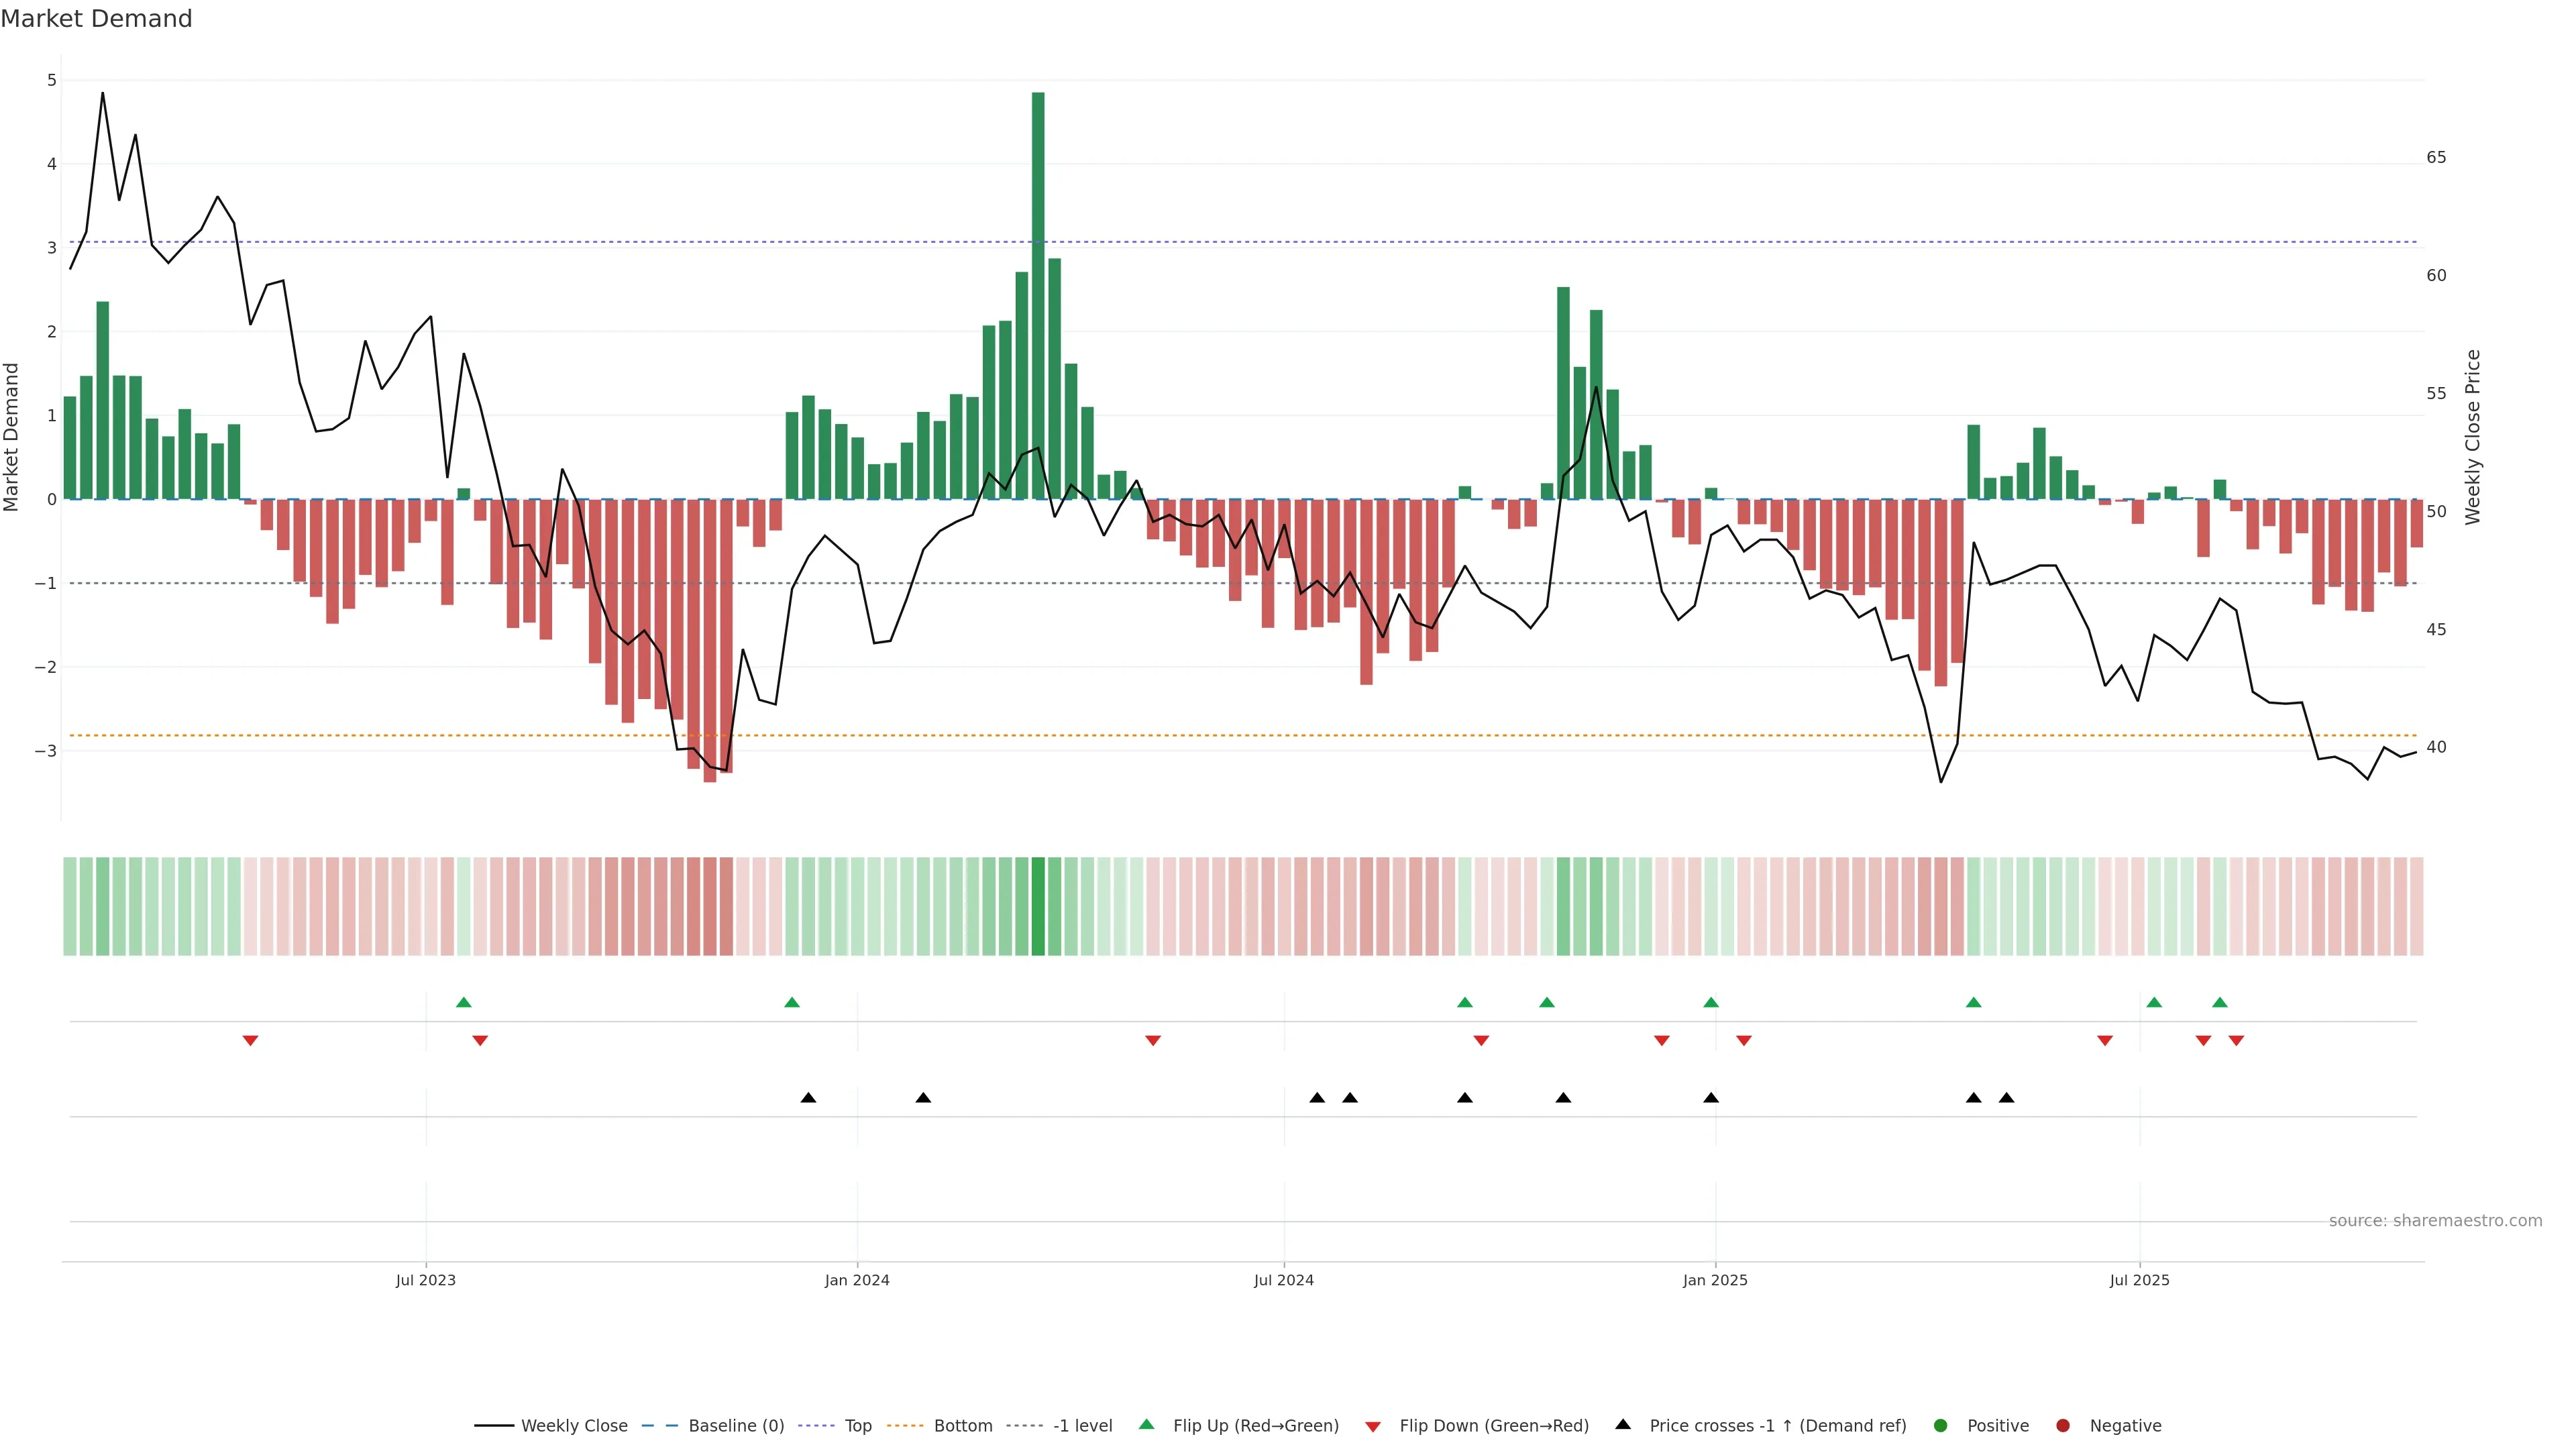Click the green Positive legend dot
Image resolution: width=2576 pixels, height=1449 pixels.
(1941, 1425)
